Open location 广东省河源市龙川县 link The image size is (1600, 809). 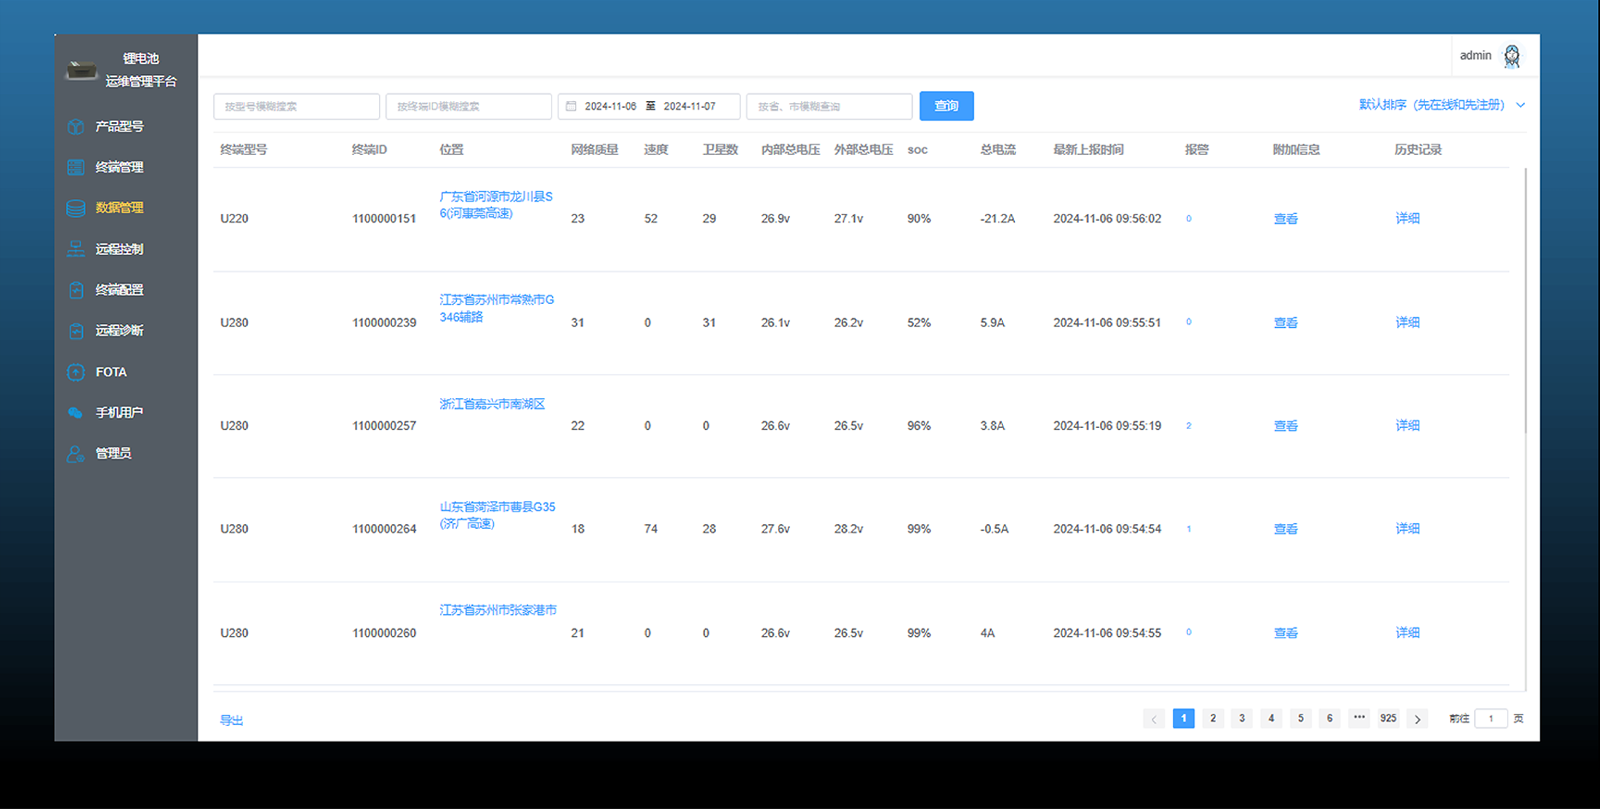[496, 205]
